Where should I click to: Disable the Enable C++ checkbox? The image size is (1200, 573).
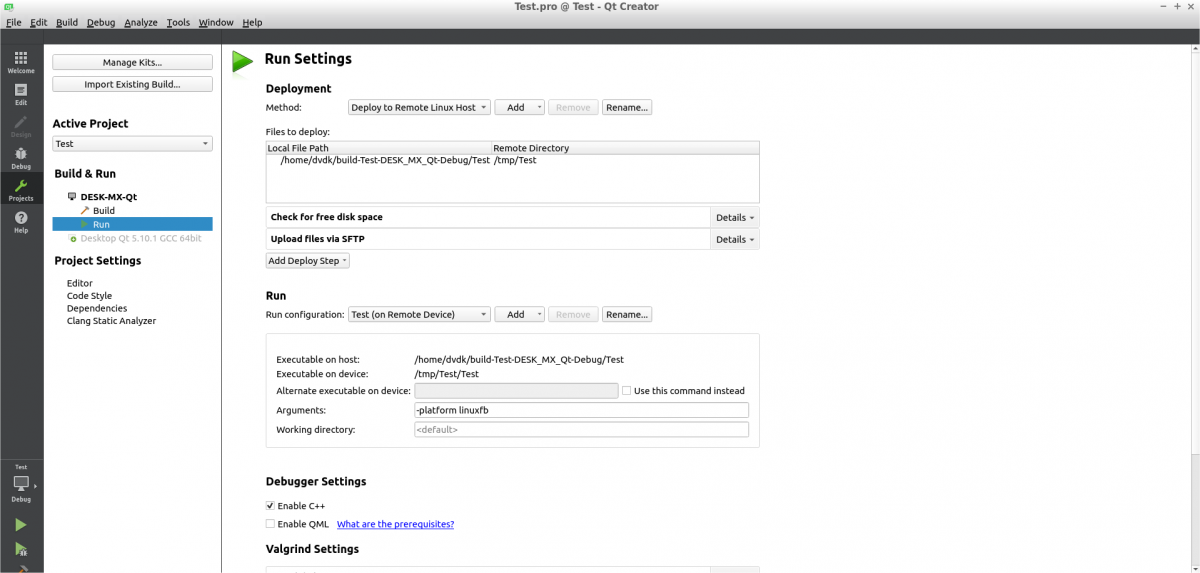pos(270,506)
